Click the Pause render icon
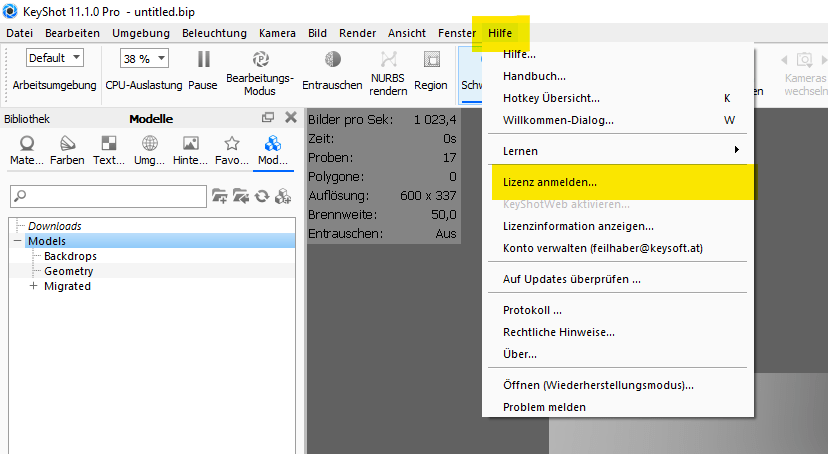The image size is (828, 454). point(204,59)
